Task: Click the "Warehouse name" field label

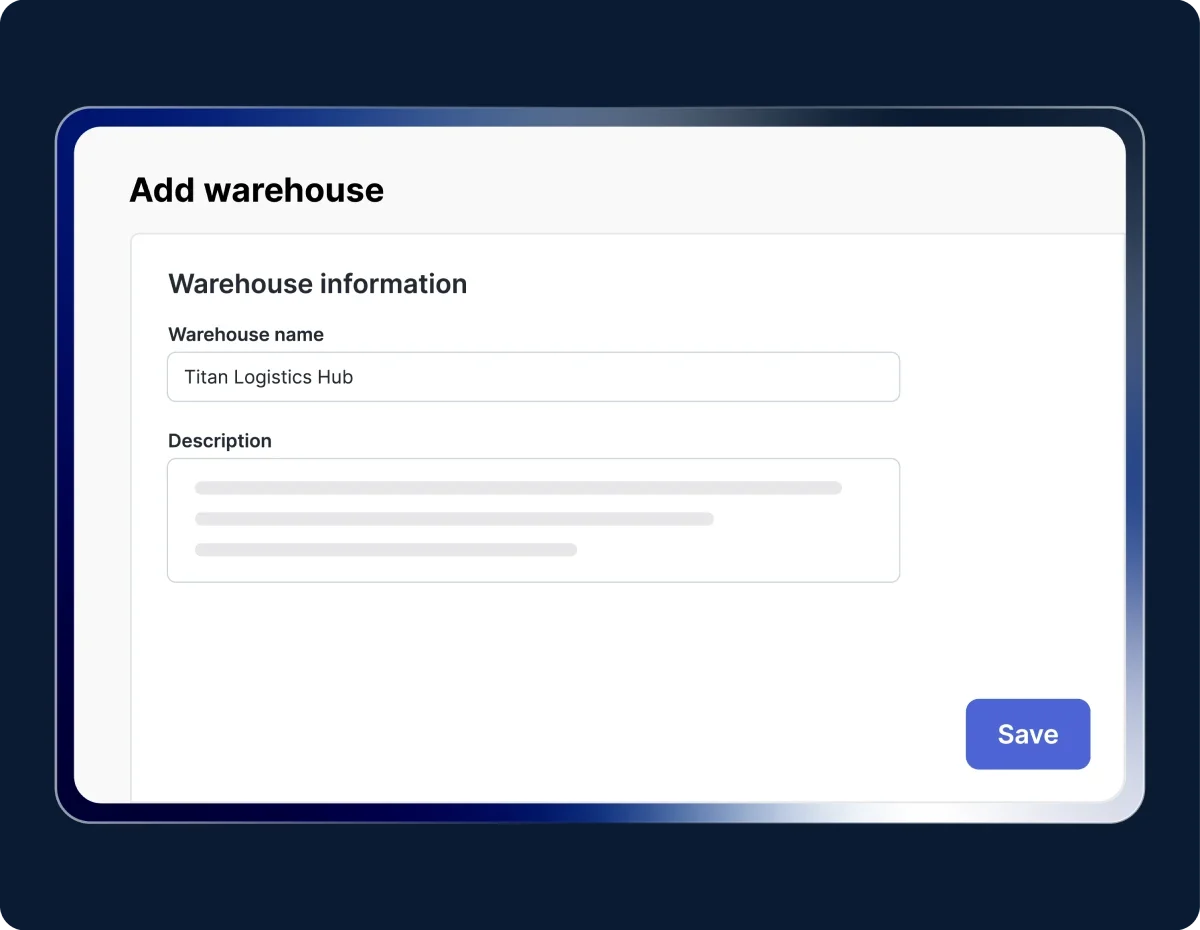Action: 246,334
